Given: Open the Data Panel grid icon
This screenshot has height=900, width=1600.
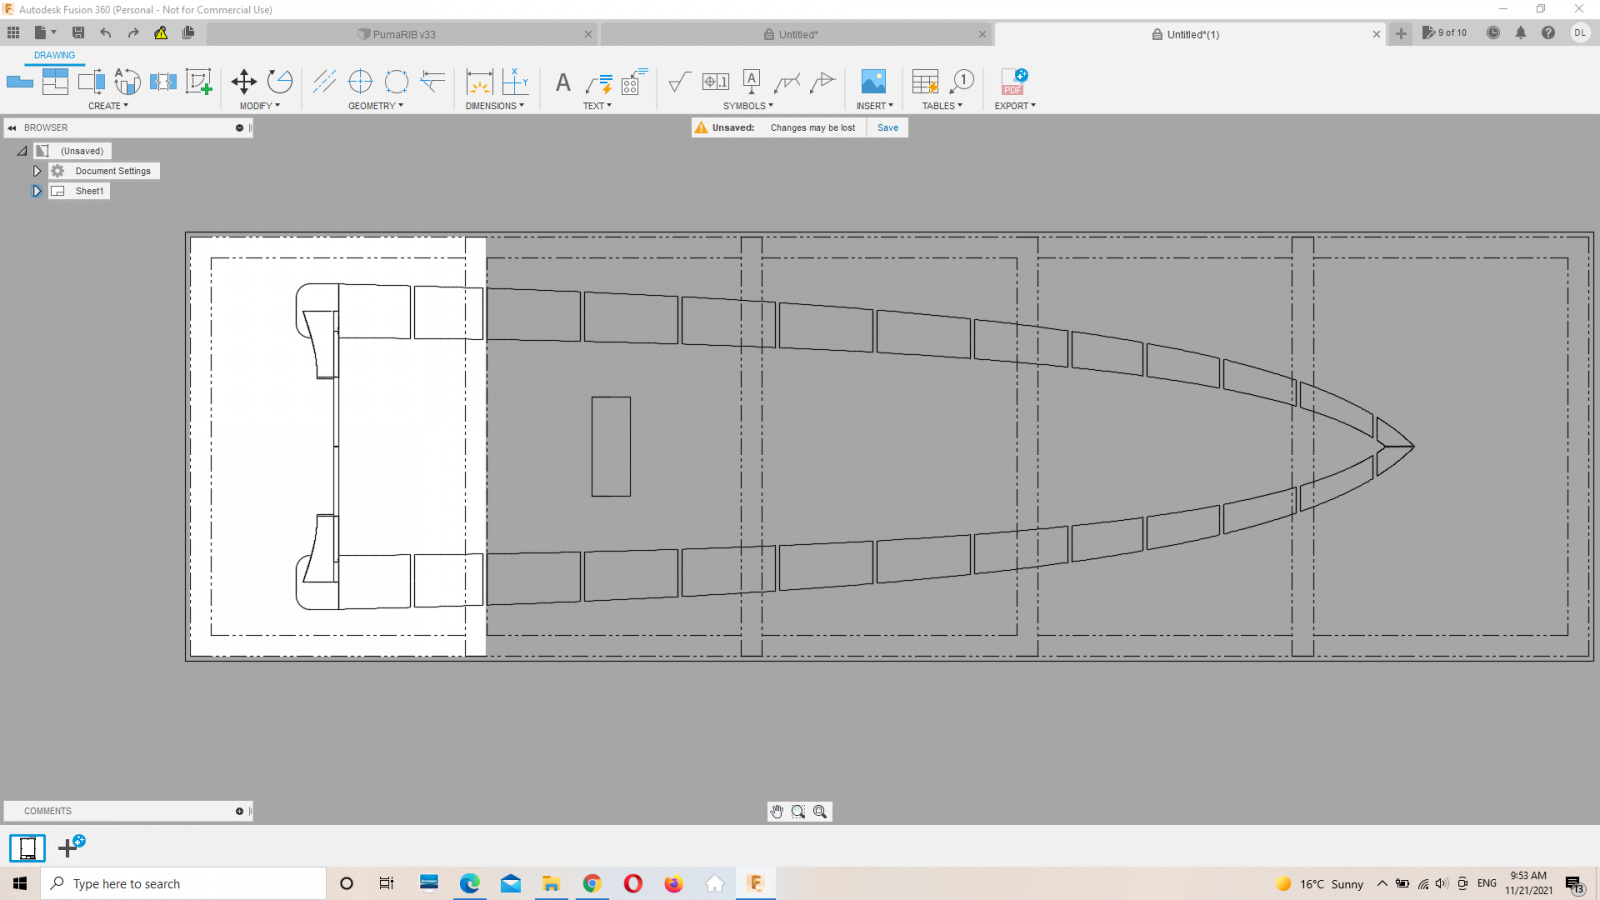Looking at the screenshot, I should (x=13, y=33).
